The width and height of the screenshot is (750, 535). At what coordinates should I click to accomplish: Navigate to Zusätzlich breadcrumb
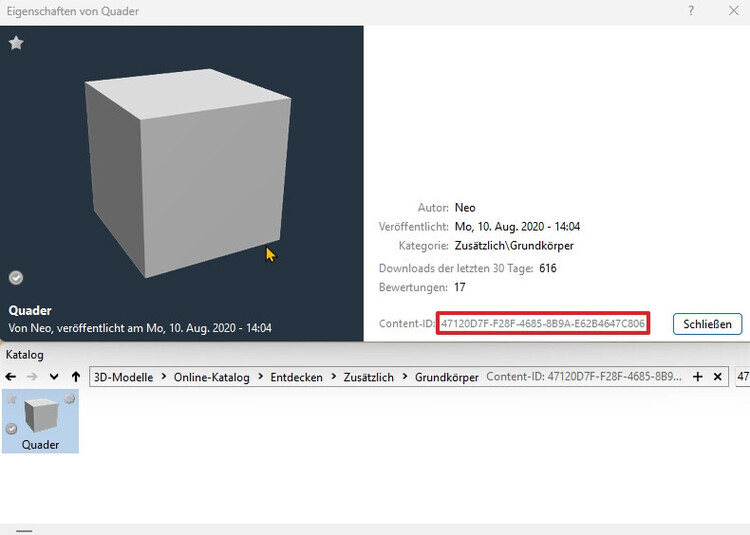369,377
